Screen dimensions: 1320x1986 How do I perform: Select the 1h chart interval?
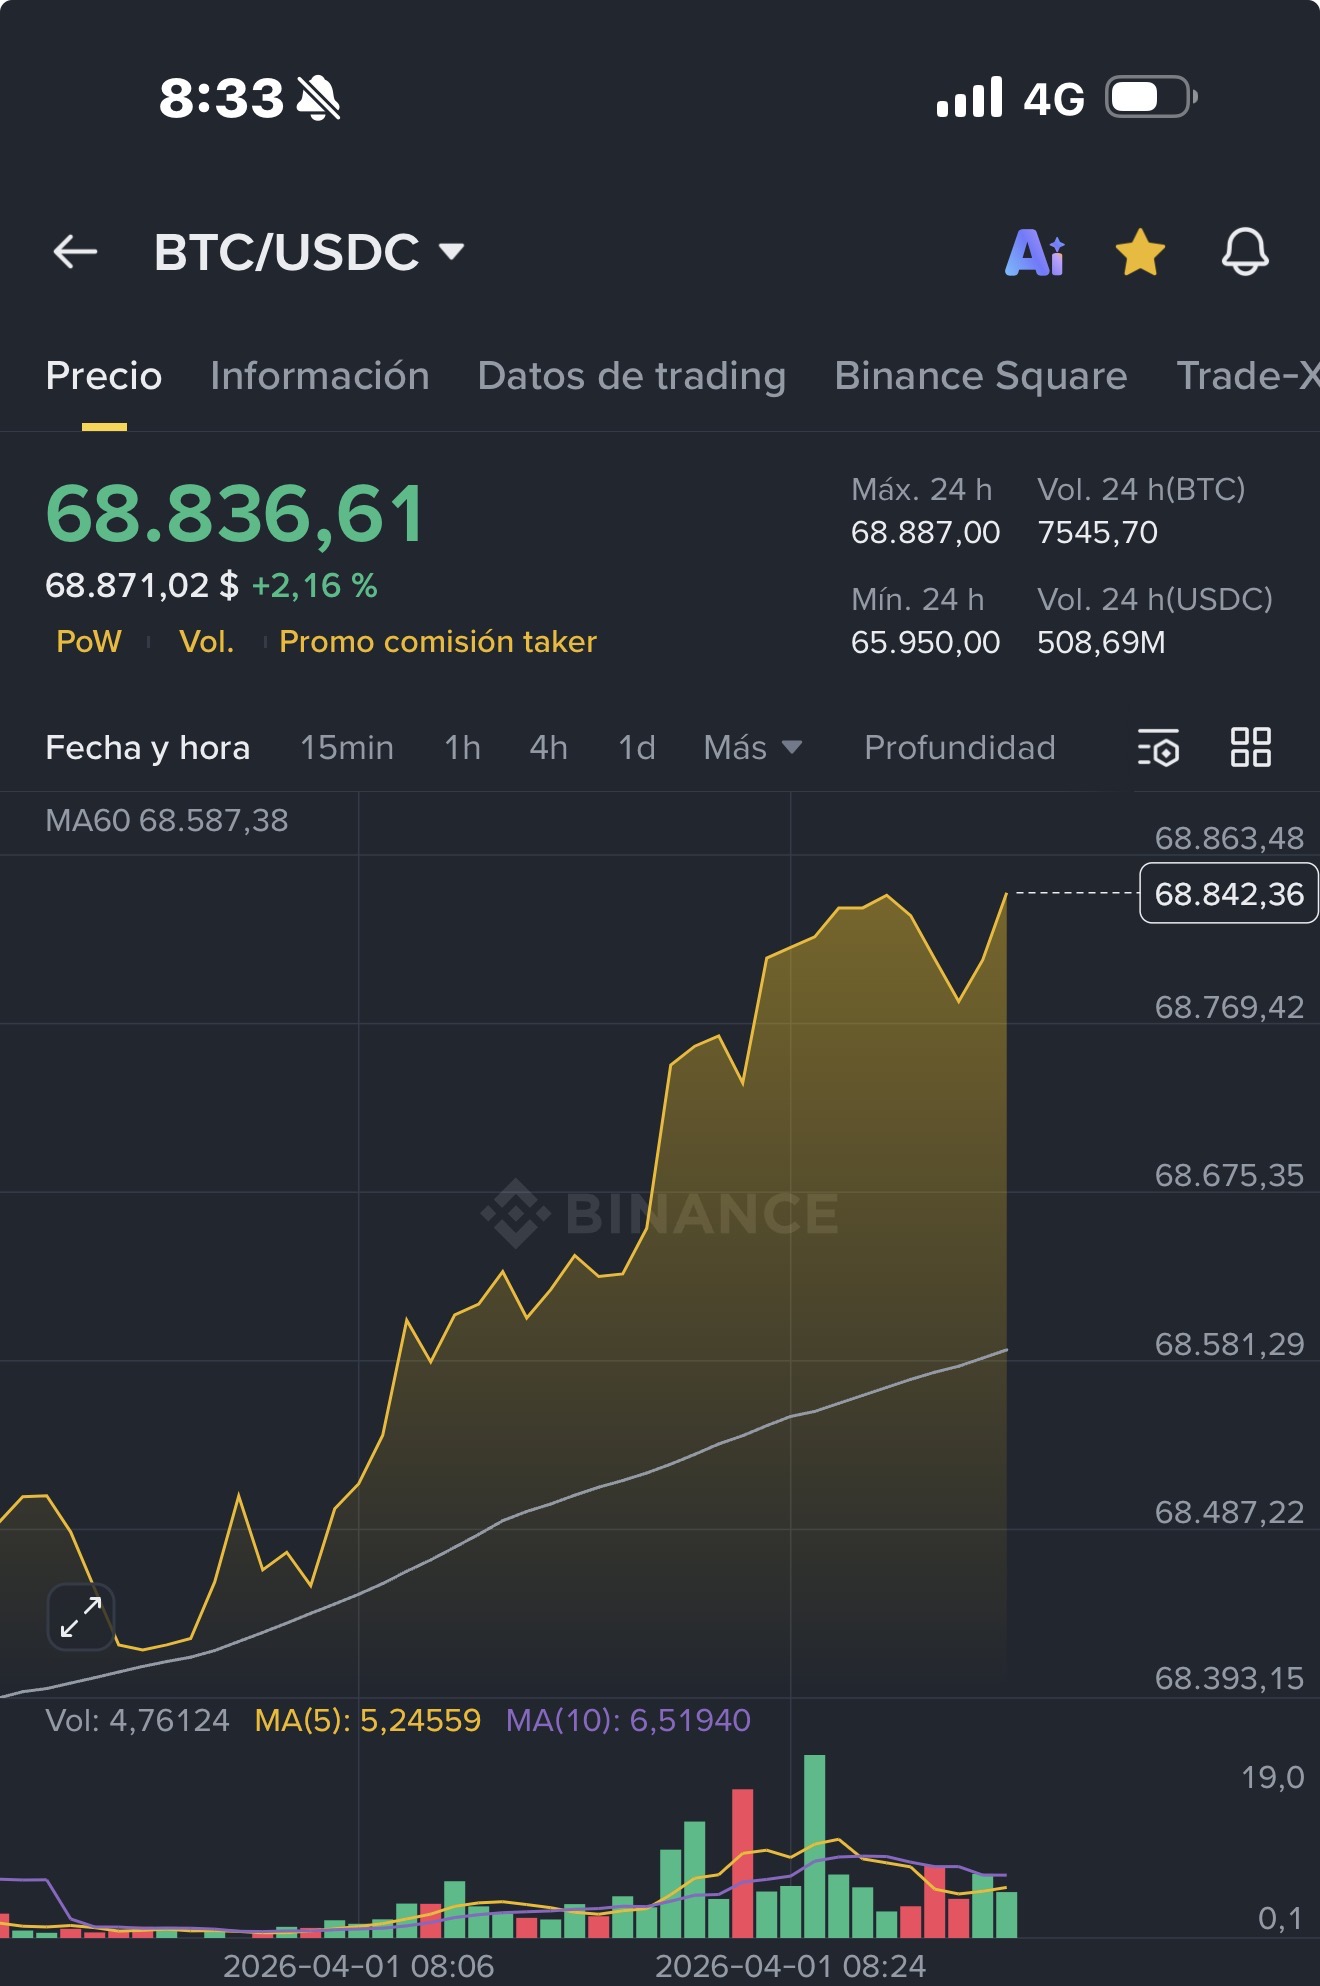[463, 747]
